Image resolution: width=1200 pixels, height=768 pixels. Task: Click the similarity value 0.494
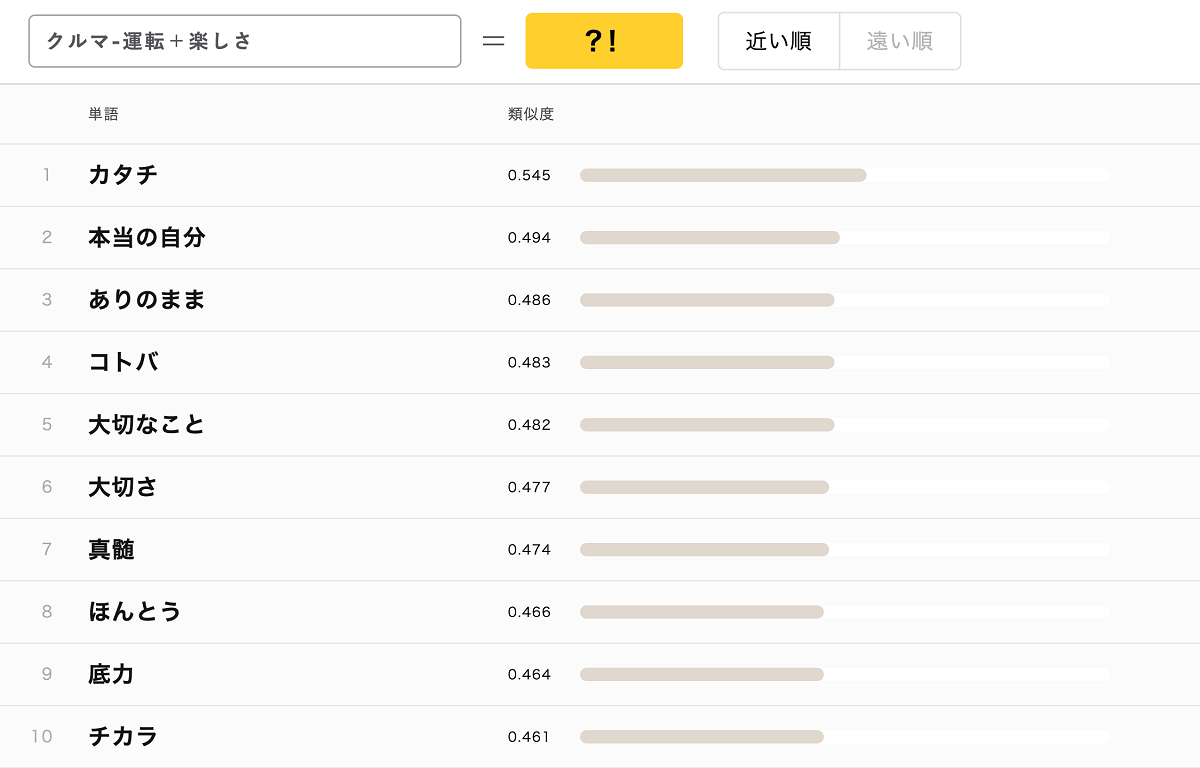pyautogui.click(x=529, y=238)
